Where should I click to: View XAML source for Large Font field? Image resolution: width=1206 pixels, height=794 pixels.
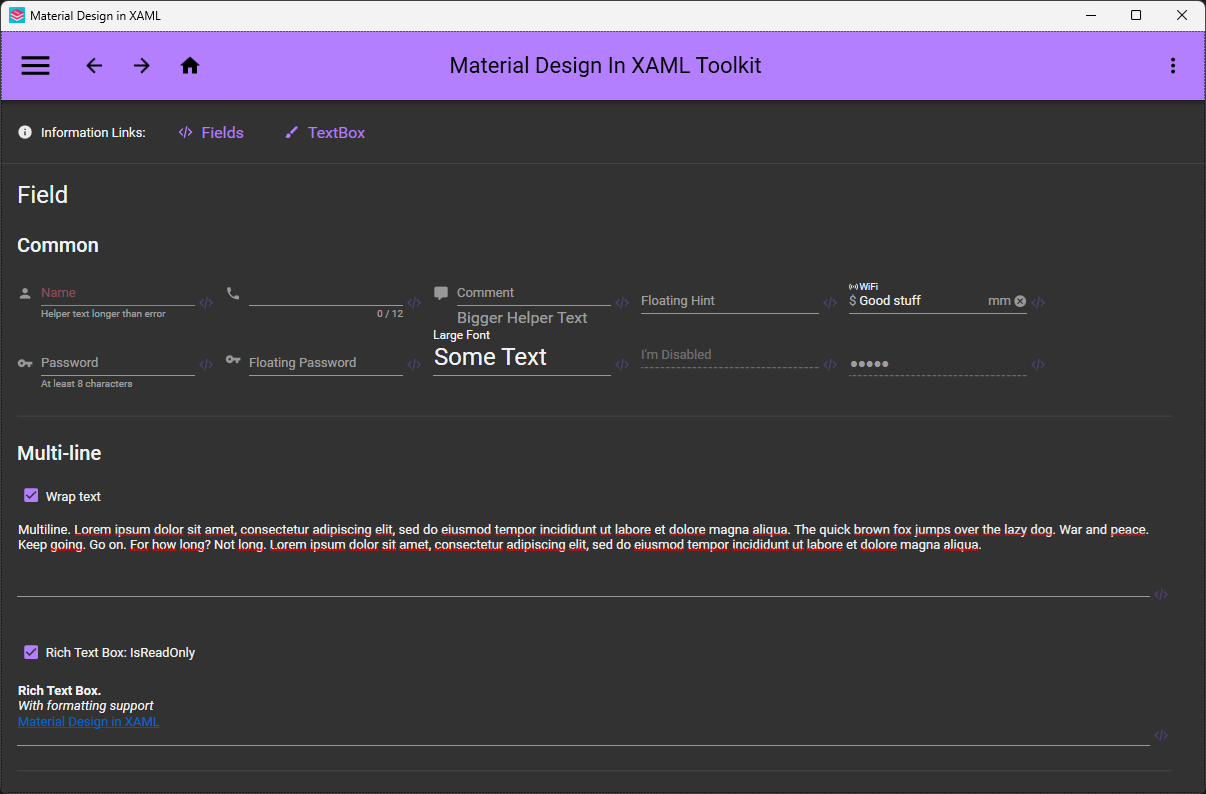tap(622, 365)
